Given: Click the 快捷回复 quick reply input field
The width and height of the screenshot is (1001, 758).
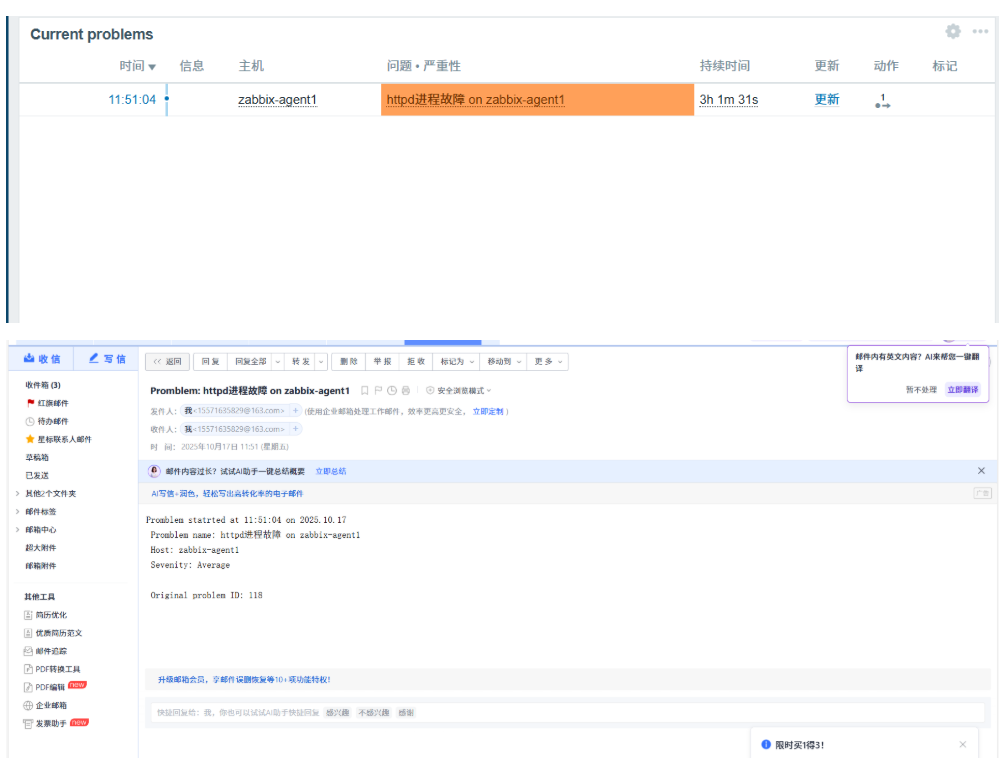Looking at the screenshot, I should (x=568, y=713).
